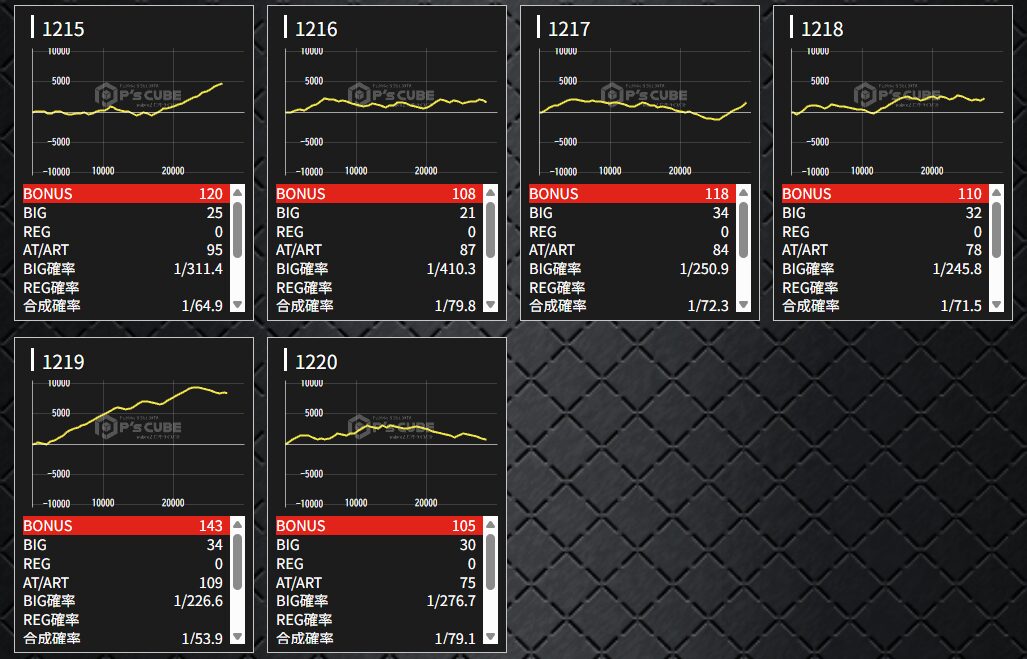Viewport: 1027px width, 659px height.
Task: Click 合成確率 value 1/64.9
Action: click(202, 306)
